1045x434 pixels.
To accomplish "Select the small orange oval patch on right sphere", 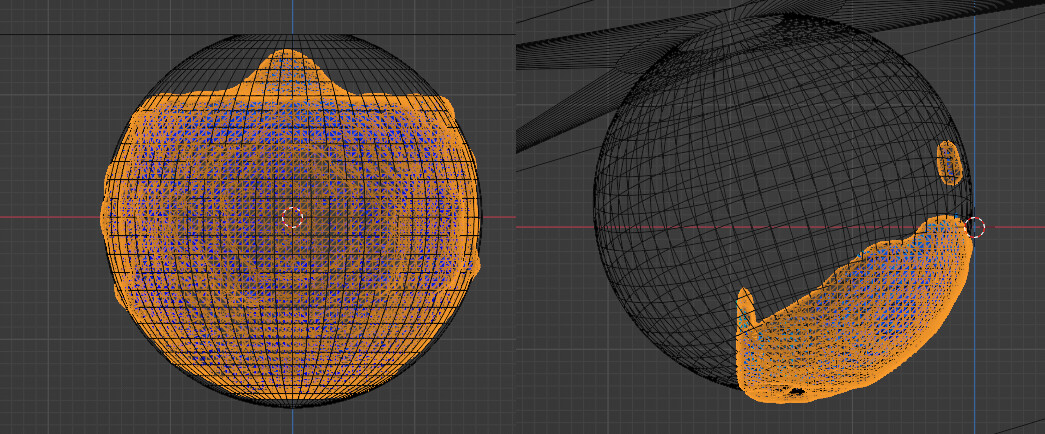I will 950,163.
